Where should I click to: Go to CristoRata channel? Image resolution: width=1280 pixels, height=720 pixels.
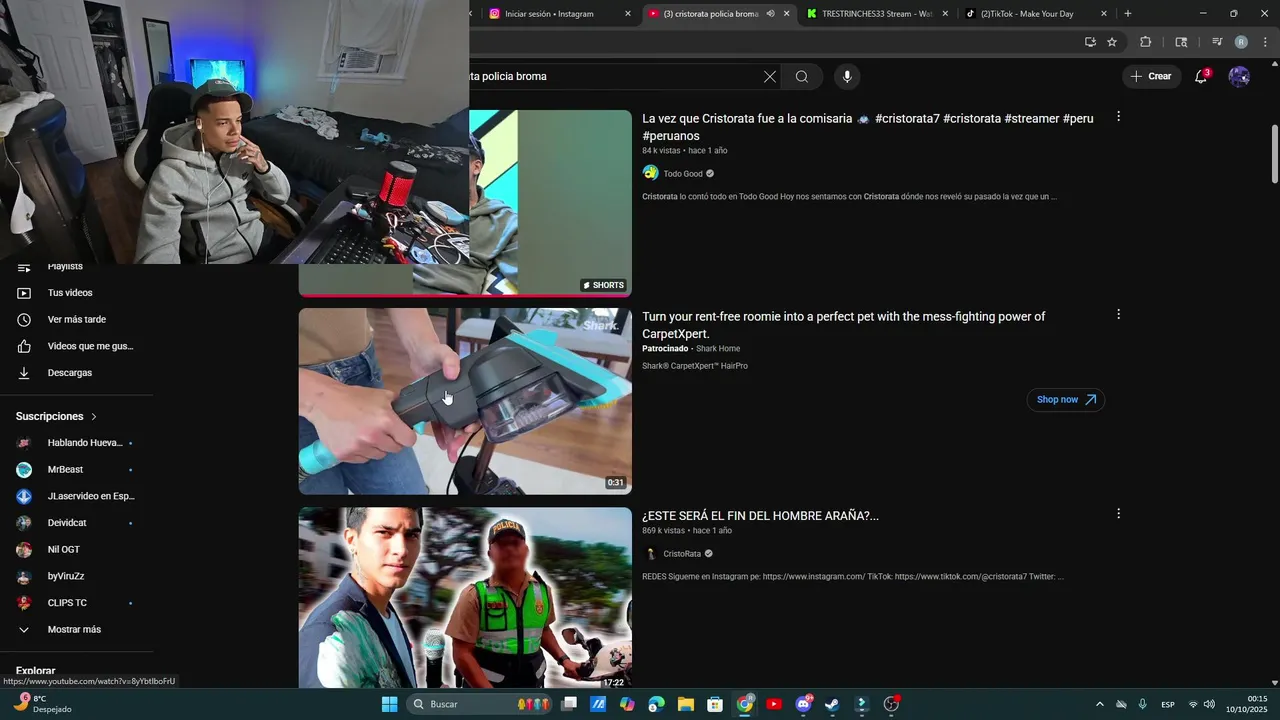pyautogui.click(x=682, y=554)
